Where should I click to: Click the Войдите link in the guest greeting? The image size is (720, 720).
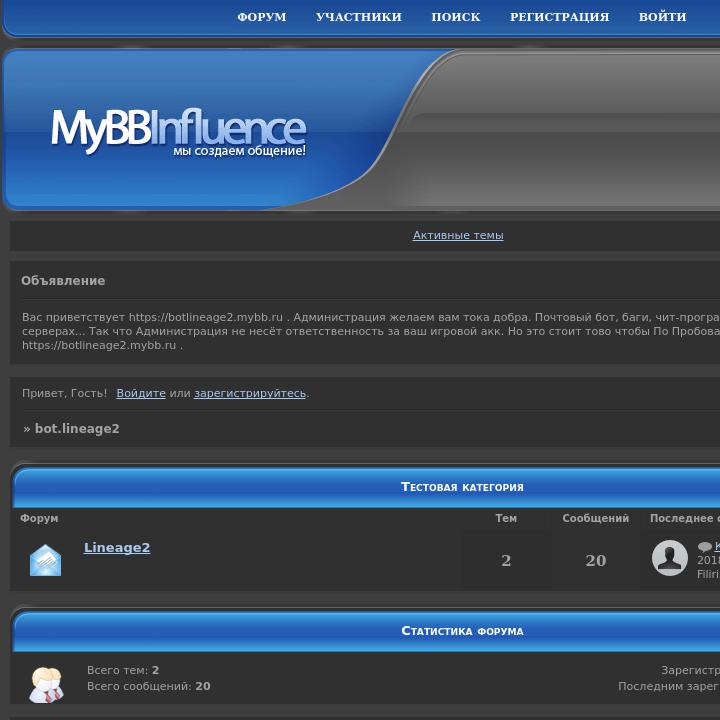click(141, 393)
